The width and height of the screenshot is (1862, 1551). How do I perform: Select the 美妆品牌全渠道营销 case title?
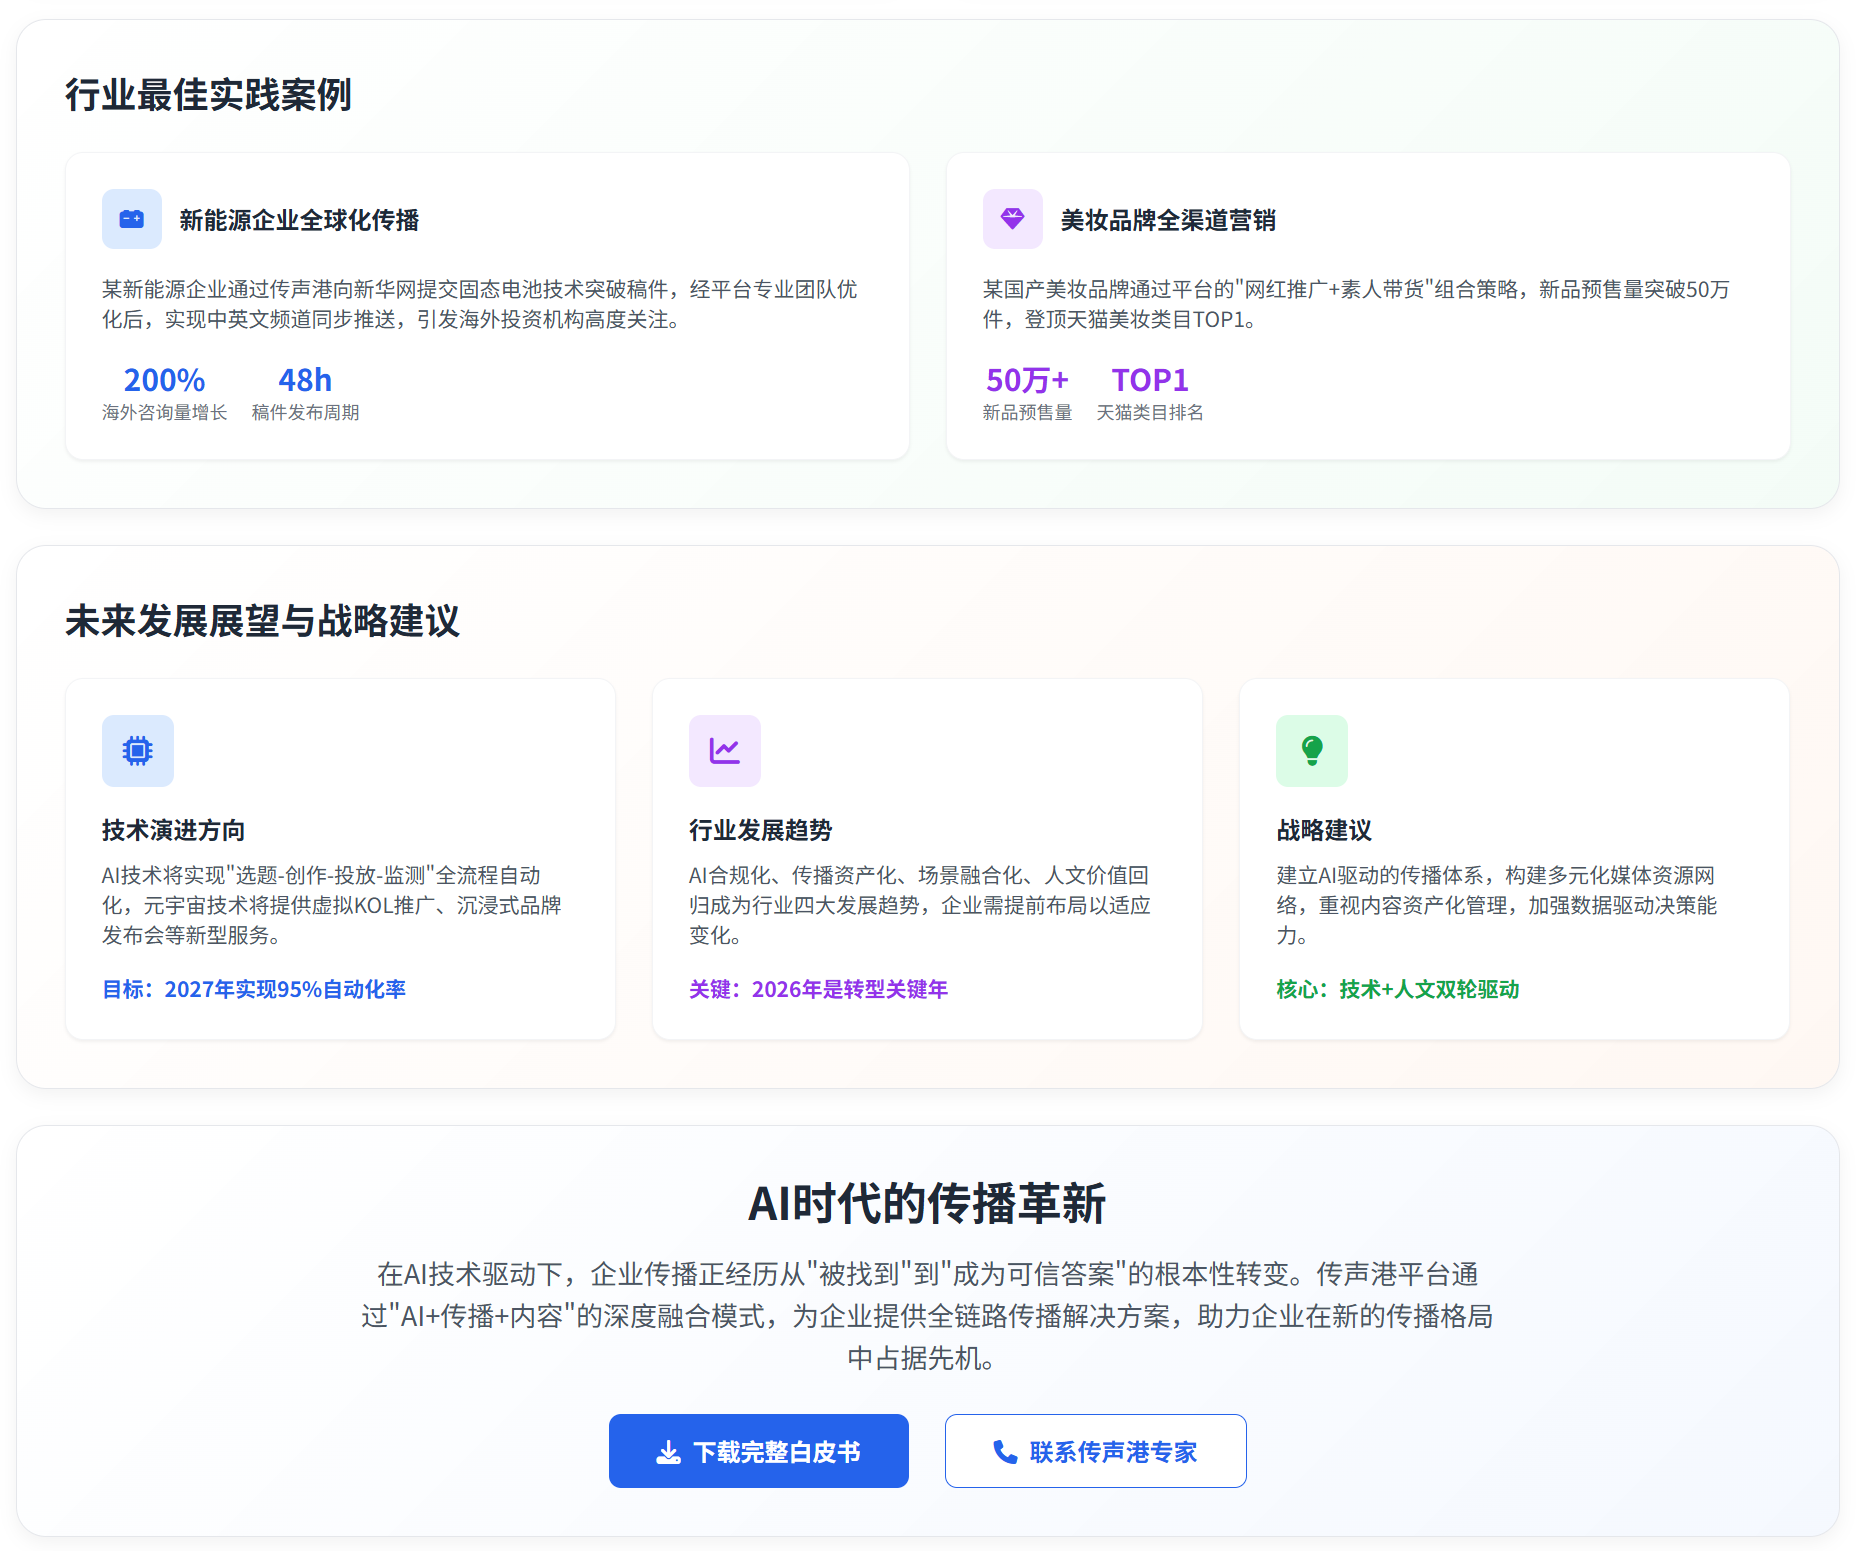pos(1167,220)
